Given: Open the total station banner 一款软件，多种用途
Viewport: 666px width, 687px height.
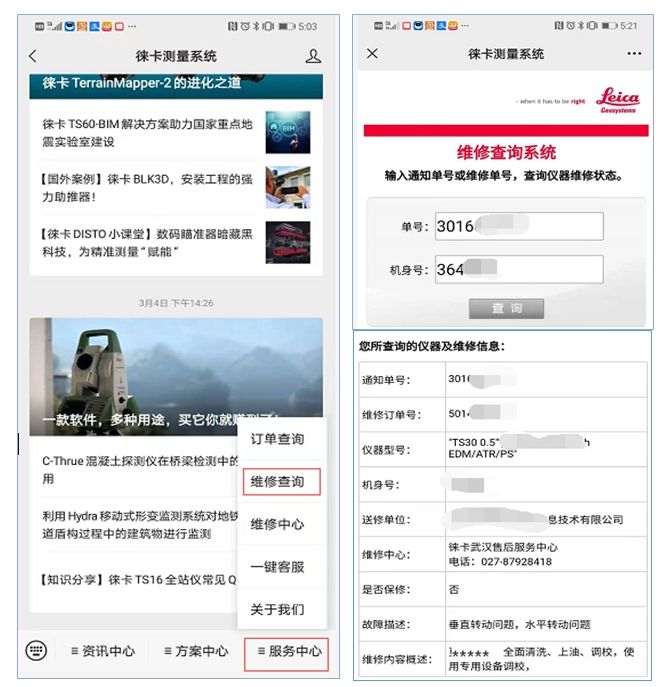Looking at the screenshot, I should click(176, 376).
